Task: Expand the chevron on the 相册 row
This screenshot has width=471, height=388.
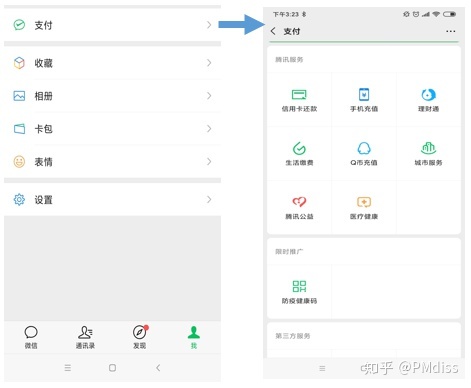Action: click(209, 96)
